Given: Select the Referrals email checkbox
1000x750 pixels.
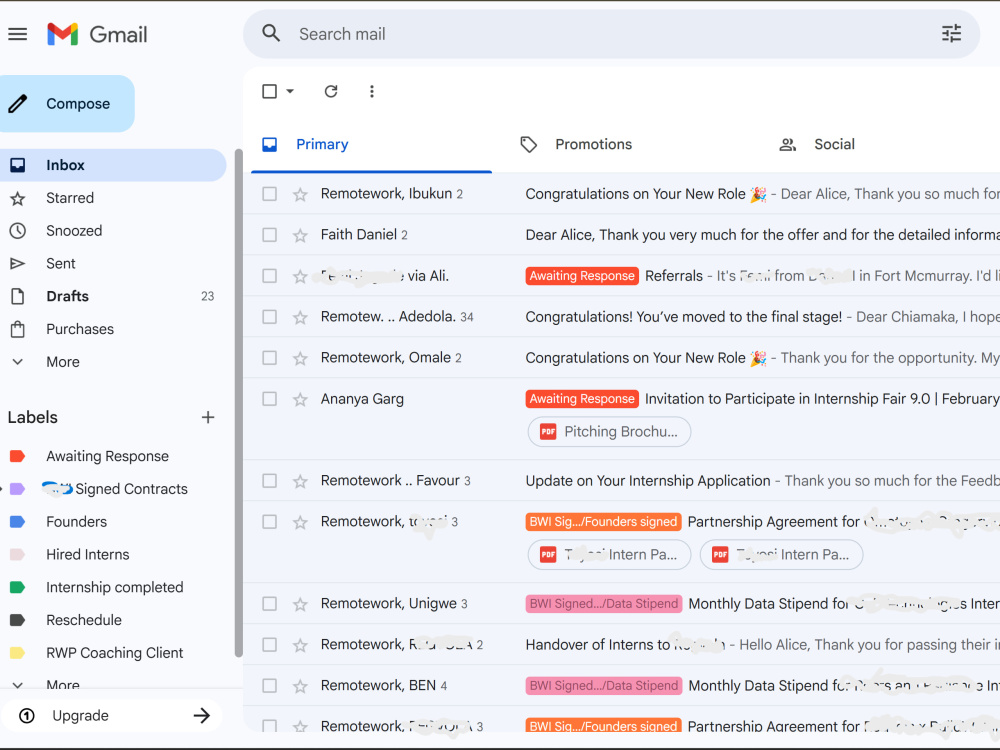Looking at the screenshot, I should (x=270, y=276).
